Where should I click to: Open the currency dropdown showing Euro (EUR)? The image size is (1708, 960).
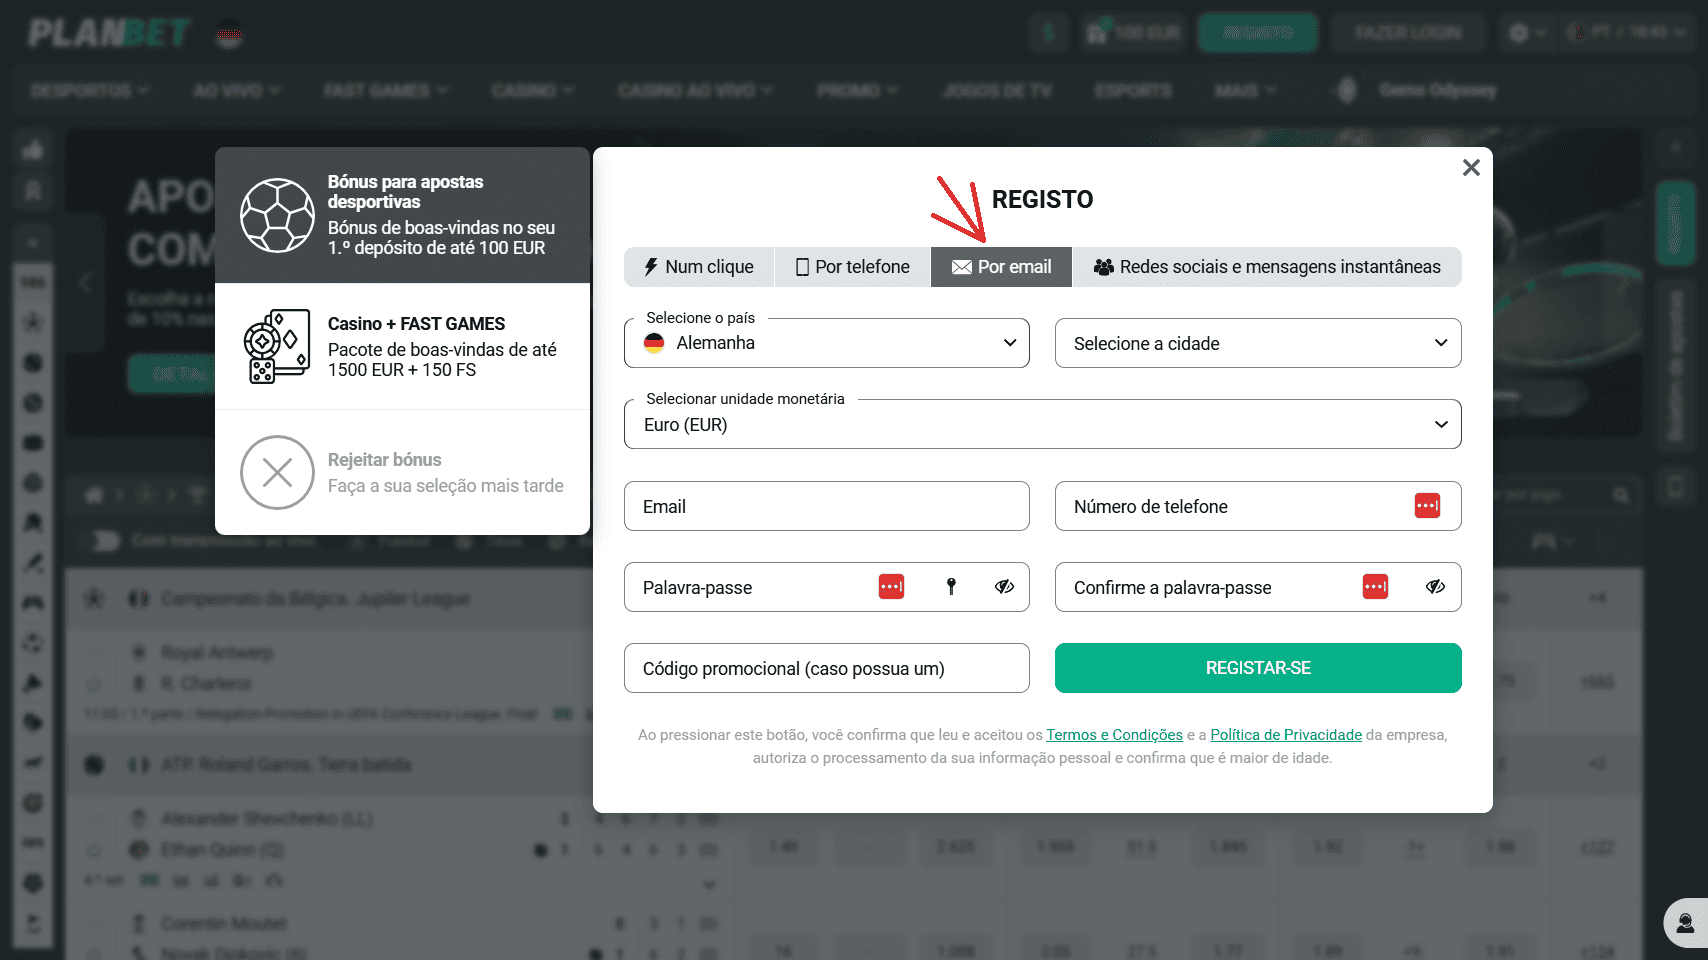pos(1042,424)
